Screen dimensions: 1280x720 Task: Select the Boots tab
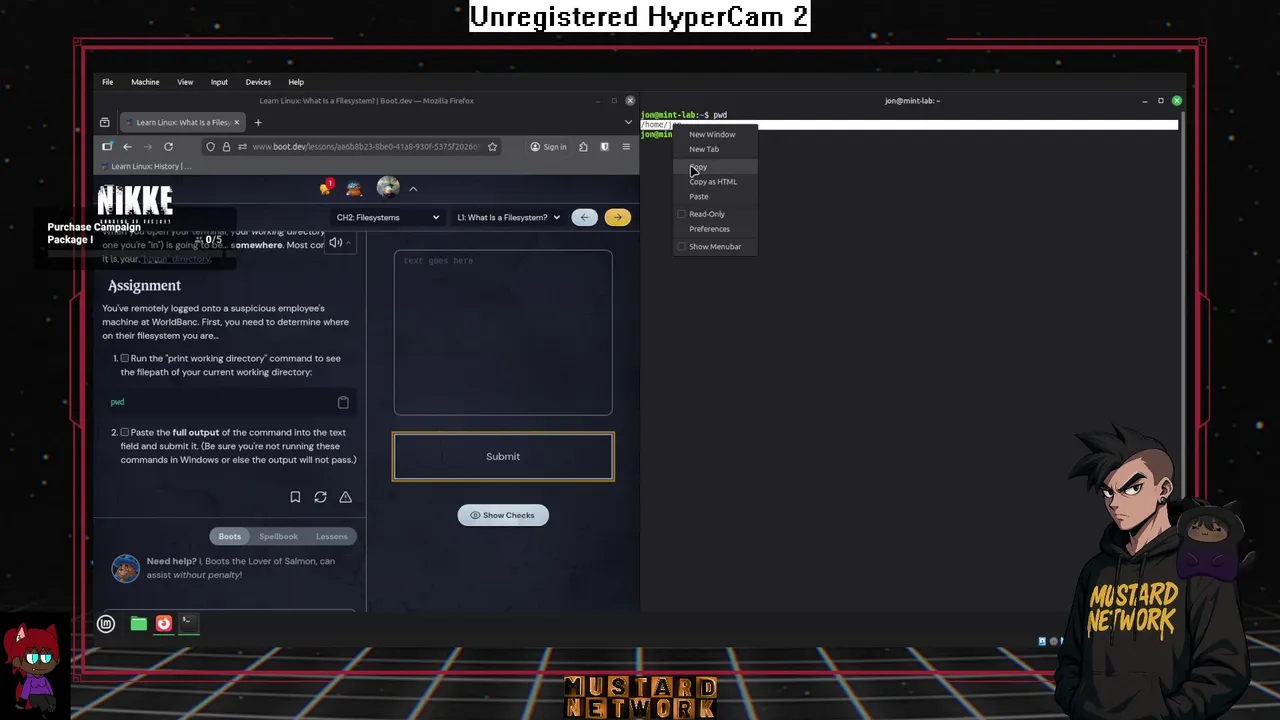230,536
